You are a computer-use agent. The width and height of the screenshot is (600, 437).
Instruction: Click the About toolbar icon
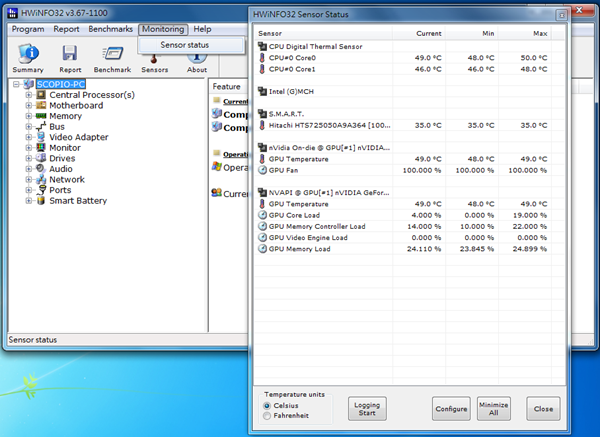[197, 55]
